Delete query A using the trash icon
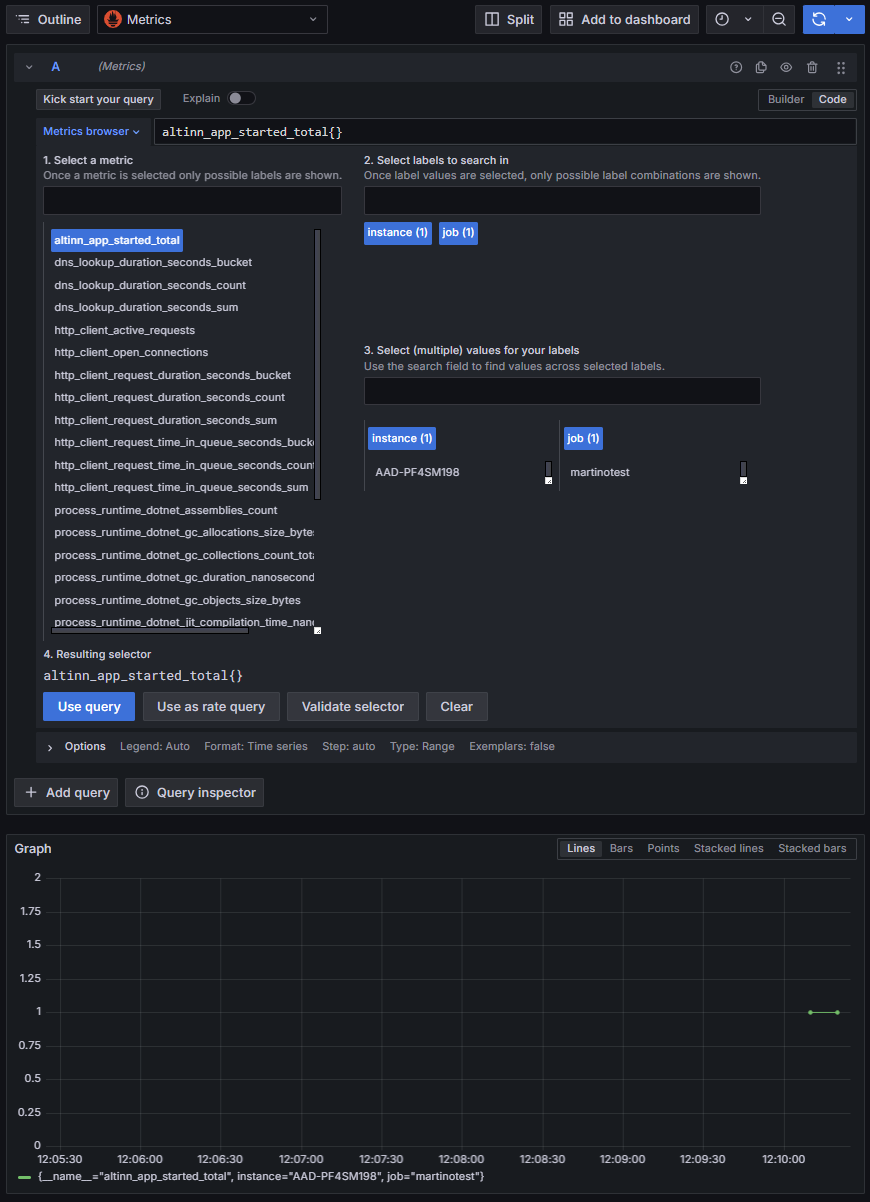The image size is (870, 1202). click(x=812, y=67)
